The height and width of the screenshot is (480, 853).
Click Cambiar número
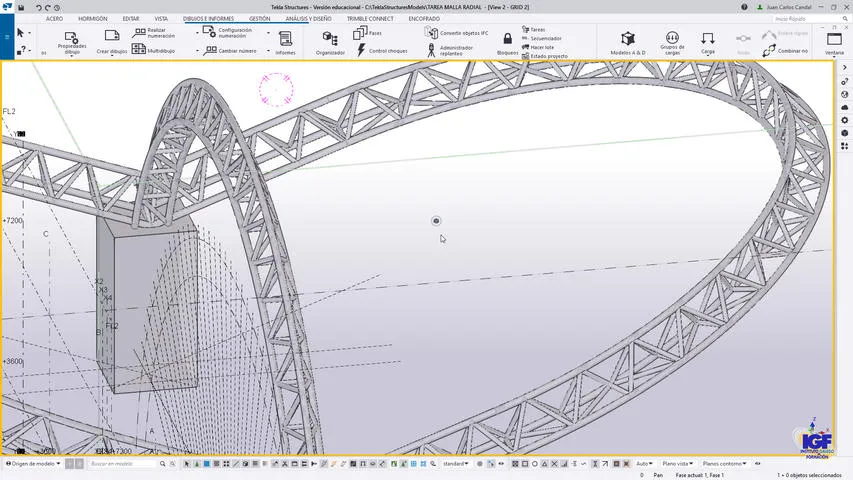[x=230, y=51]
